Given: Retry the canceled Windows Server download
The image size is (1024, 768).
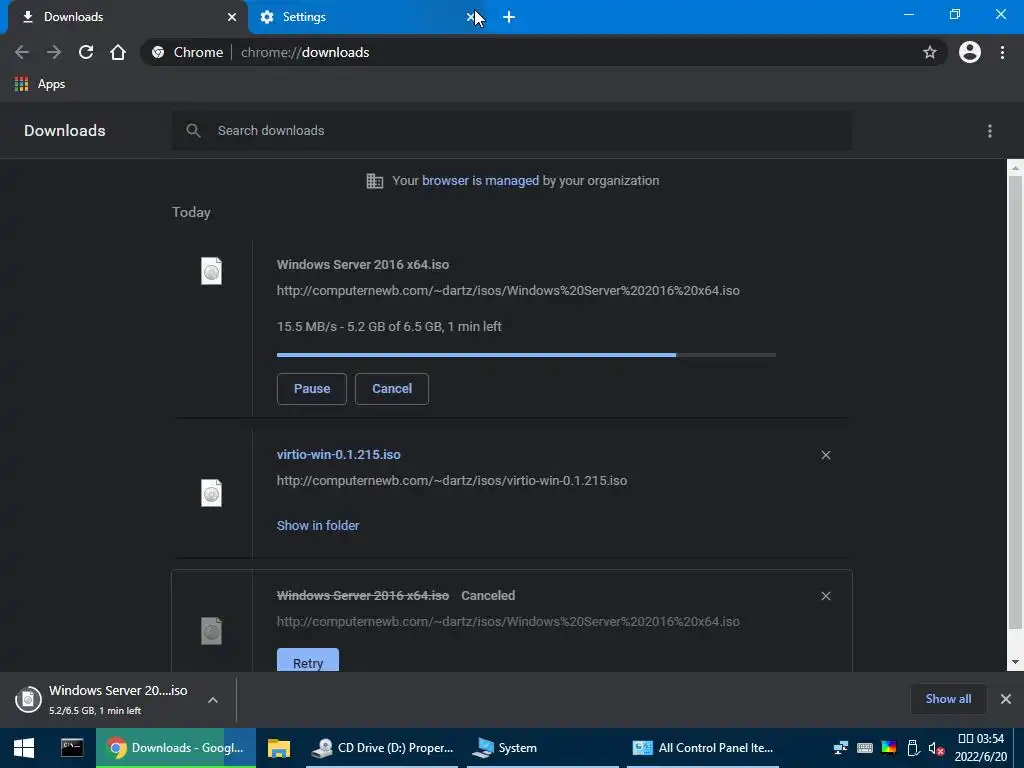Looking at the screenshot, I should coord(308,660).
